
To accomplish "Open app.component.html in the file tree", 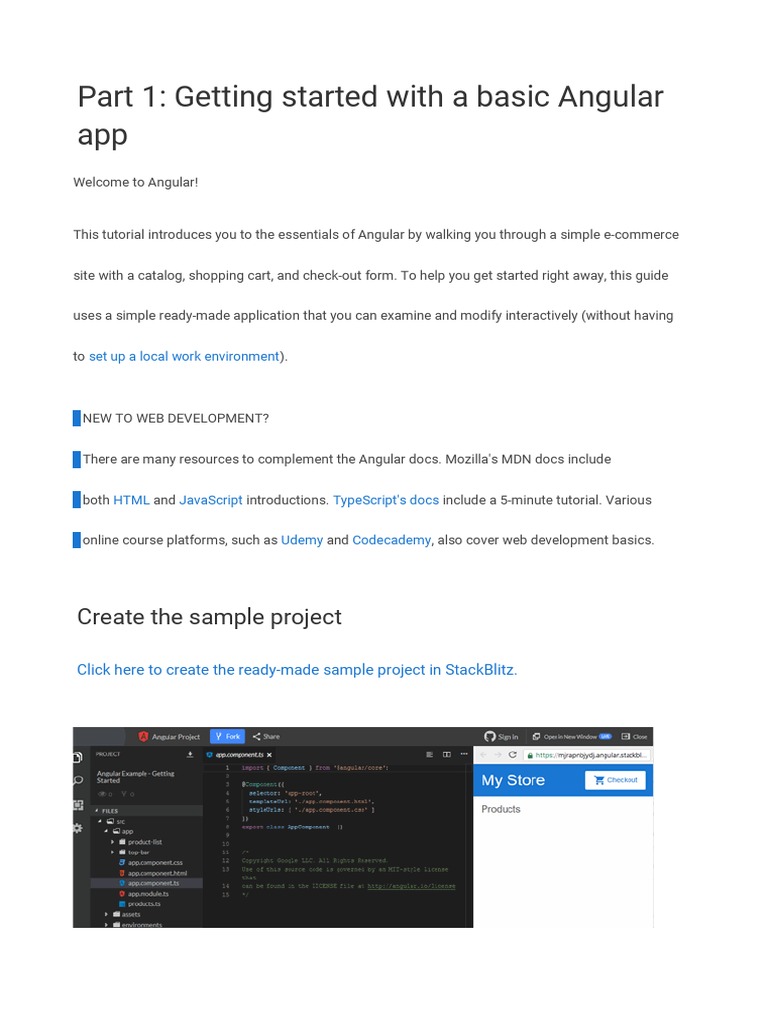I will point(157,873).
